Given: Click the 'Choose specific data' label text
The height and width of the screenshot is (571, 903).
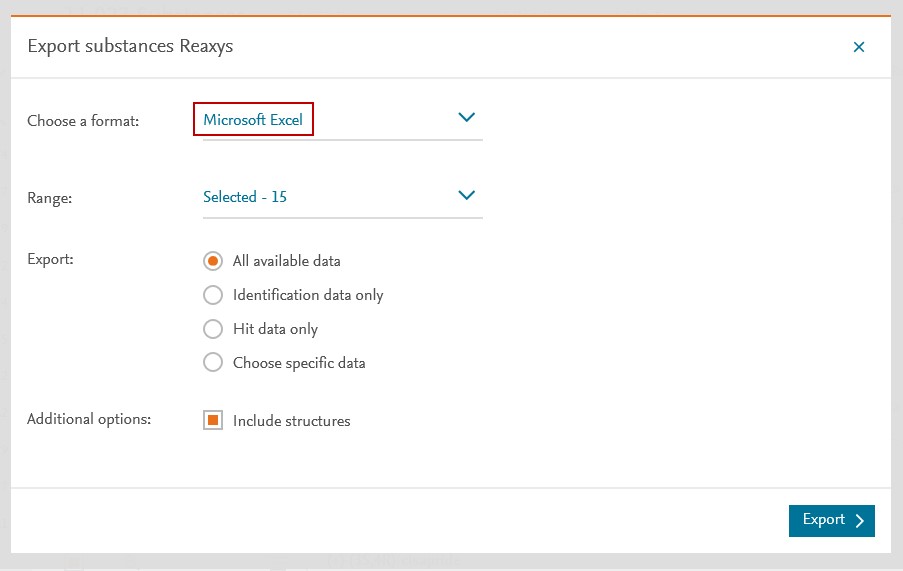Looking at the screenshot, I should coord(299,363).
